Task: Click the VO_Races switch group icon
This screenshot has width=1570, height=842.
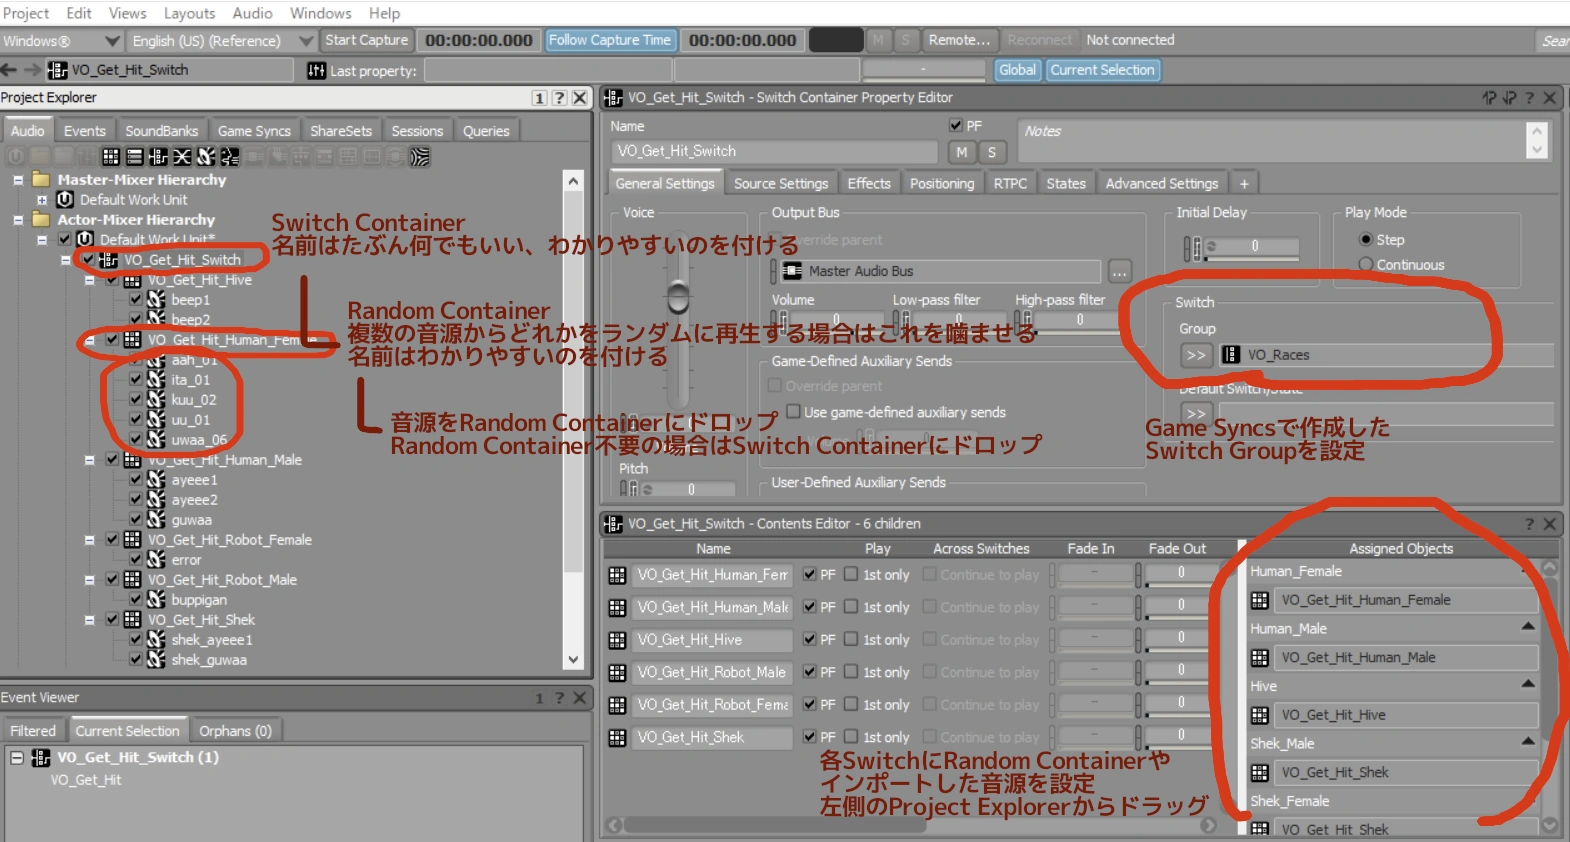Action: pyautogui.click(x=1231, y=355)
